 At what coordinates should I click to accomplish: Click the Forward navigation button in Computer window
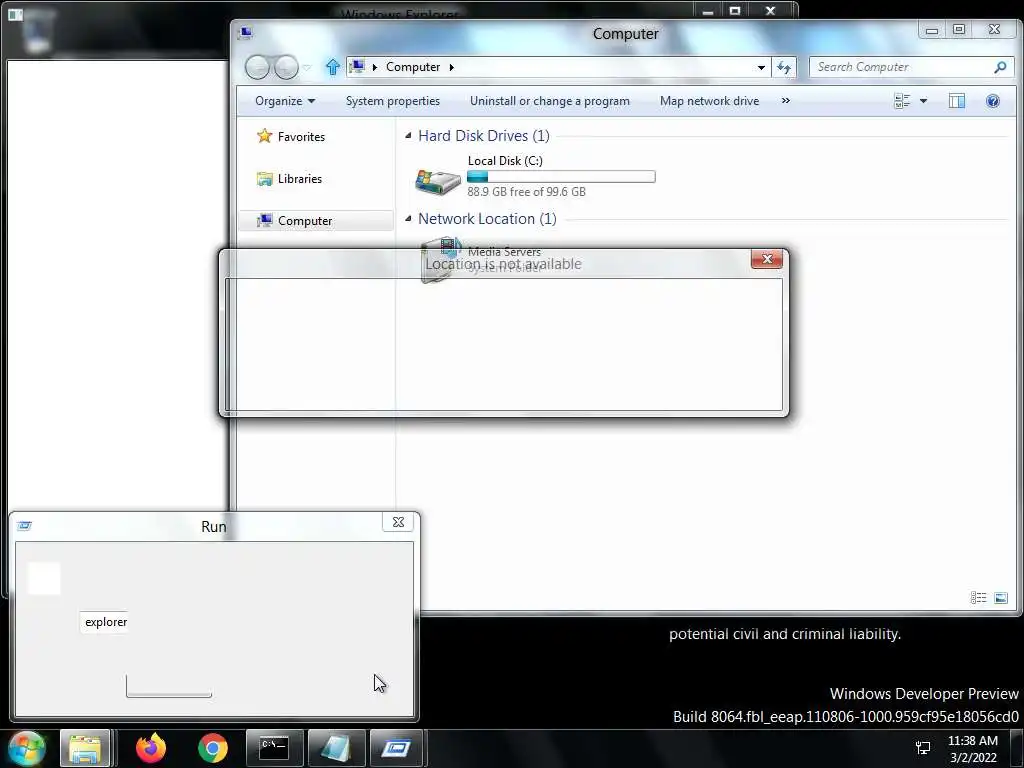tap(286, 67)
